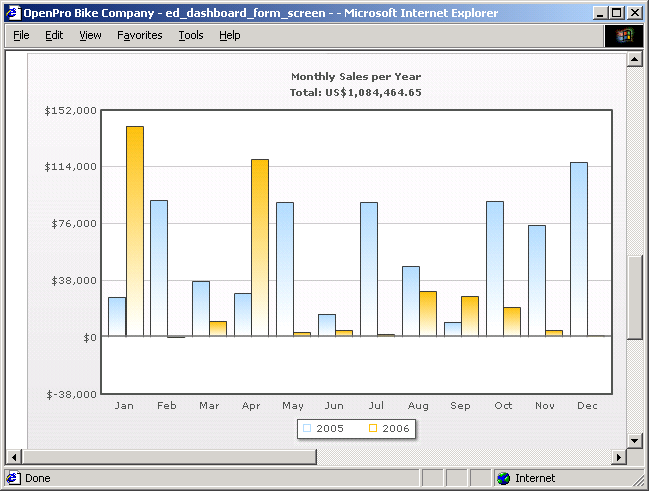Toggle the 2006 series legend box
The width and height of the screenshot is (649, 491).
coord(373,428)
